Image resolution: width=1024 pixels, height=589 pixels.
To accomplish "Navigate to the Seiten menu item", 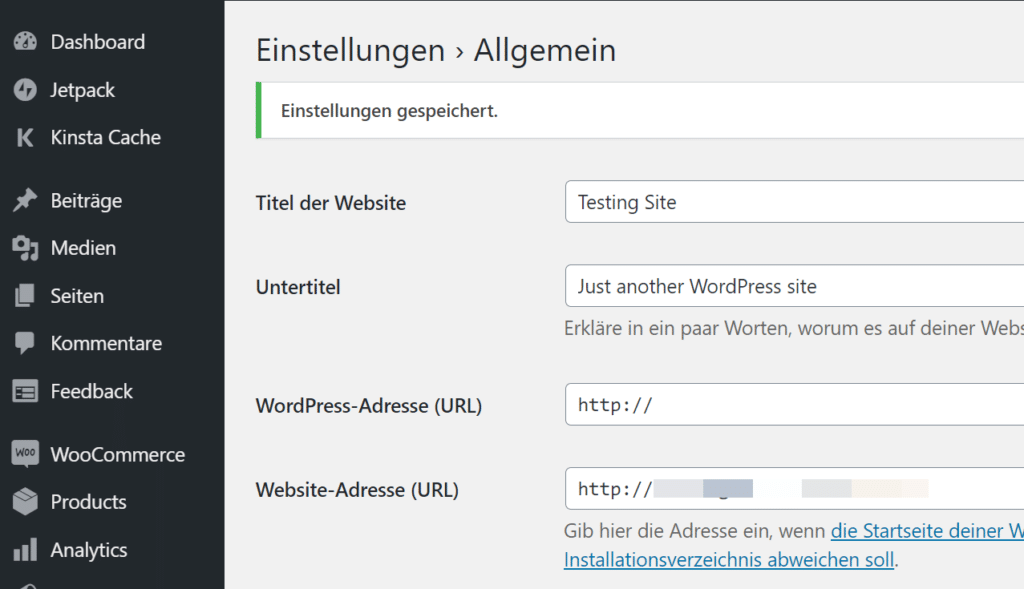I will [x=77, y=296].
